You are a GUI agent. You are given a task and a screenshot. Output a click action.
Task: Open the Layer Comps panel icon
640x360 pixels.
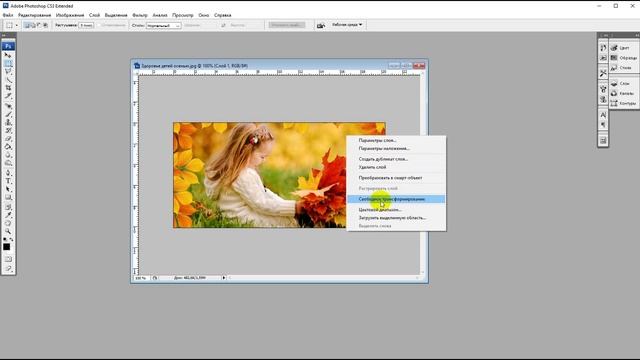coord(603,141)
